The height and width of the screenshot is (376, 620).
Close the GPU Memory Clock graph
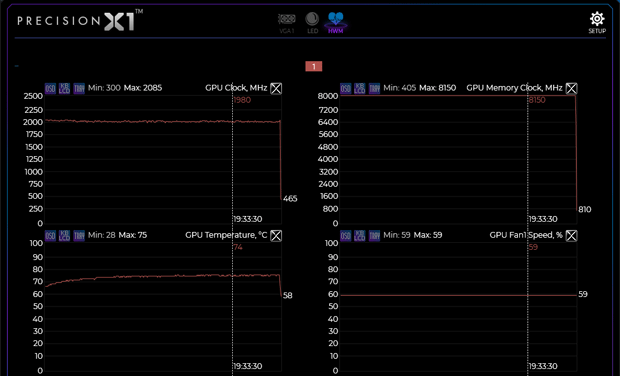pyautogui.click(x=571, y=88)
